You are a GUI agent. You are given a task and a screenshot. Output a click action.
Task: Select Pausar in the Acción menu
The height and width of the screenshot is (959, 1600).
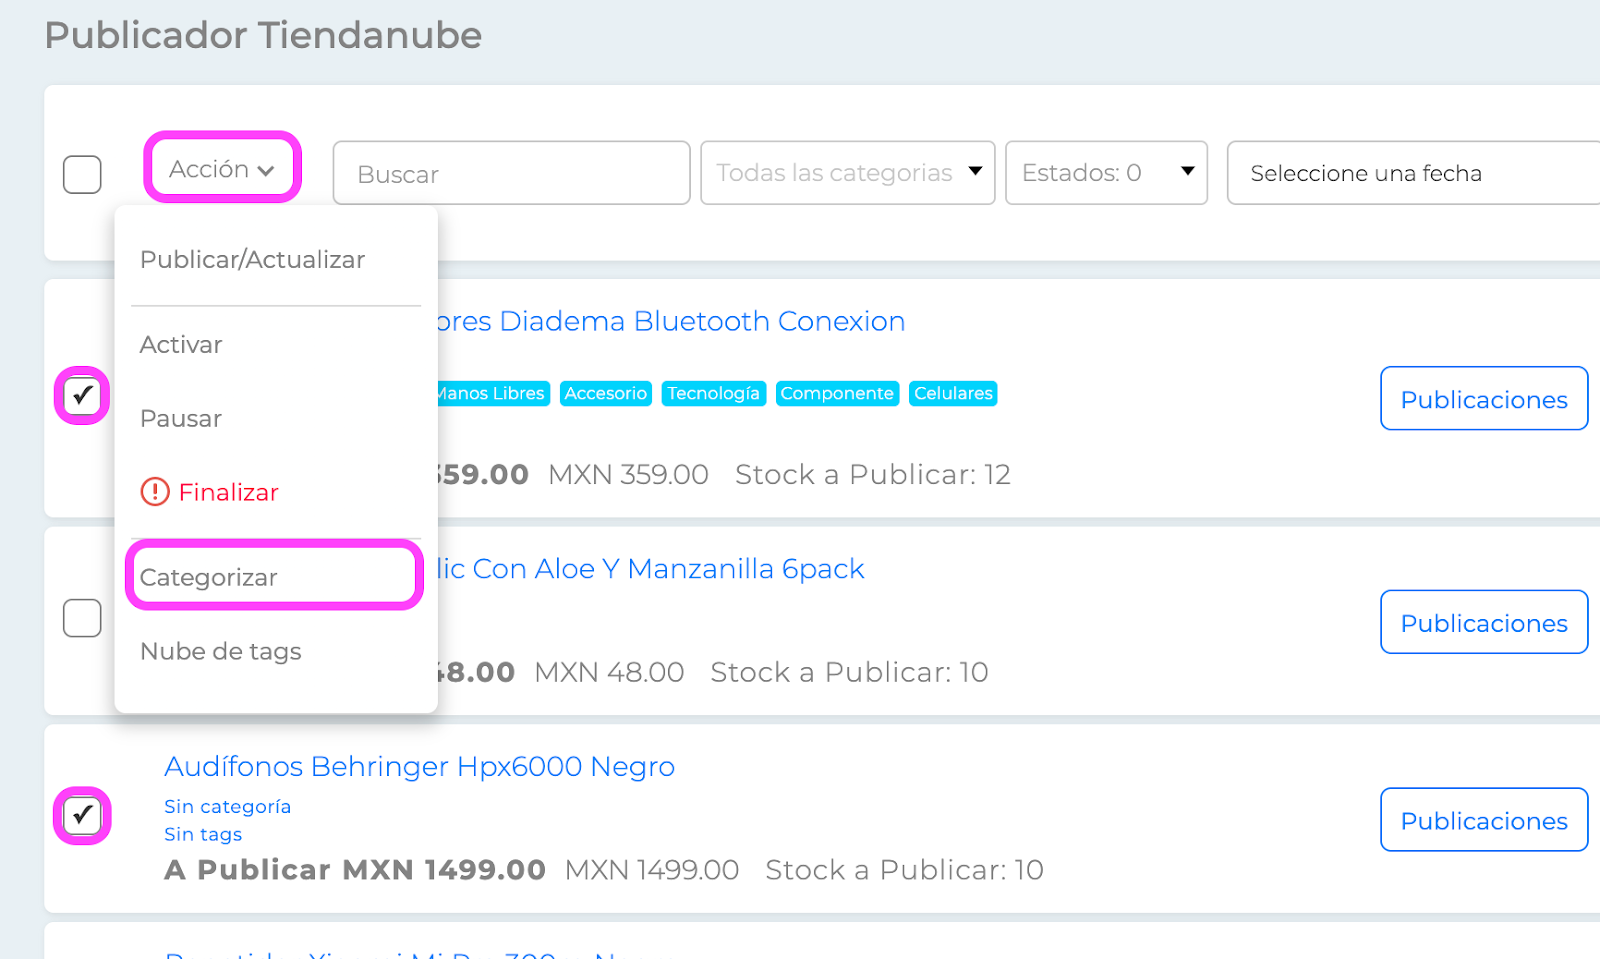click(x=181, y=419)
